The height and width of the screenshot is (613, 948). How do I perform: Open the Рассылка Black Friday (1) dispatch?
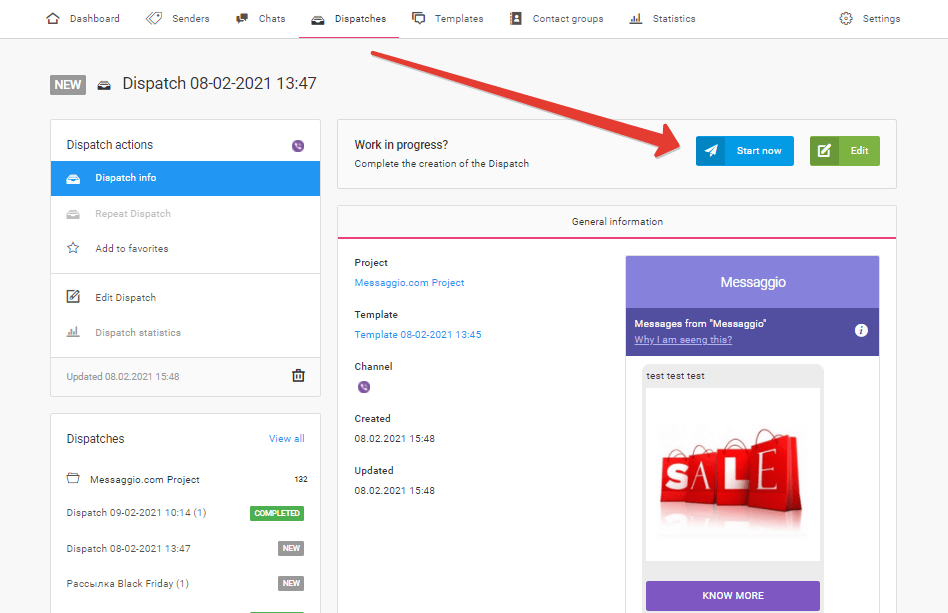click(x=128, y=583)
